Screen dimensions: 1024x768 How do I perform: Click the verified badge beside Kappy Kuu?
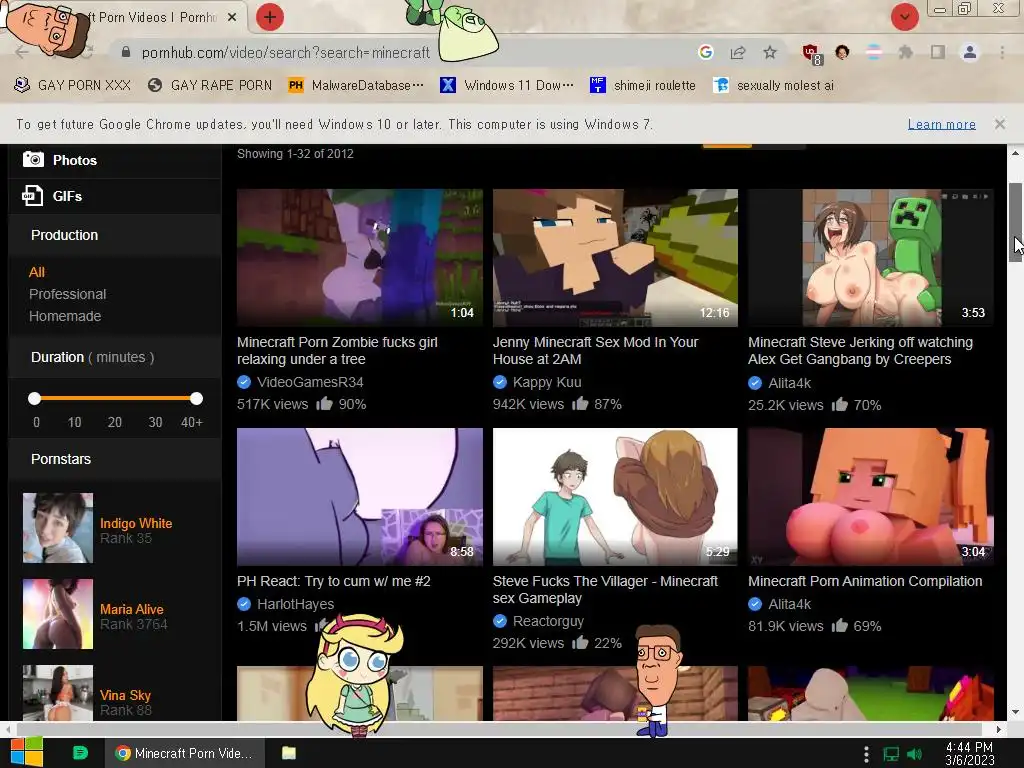tap(500, 382)
